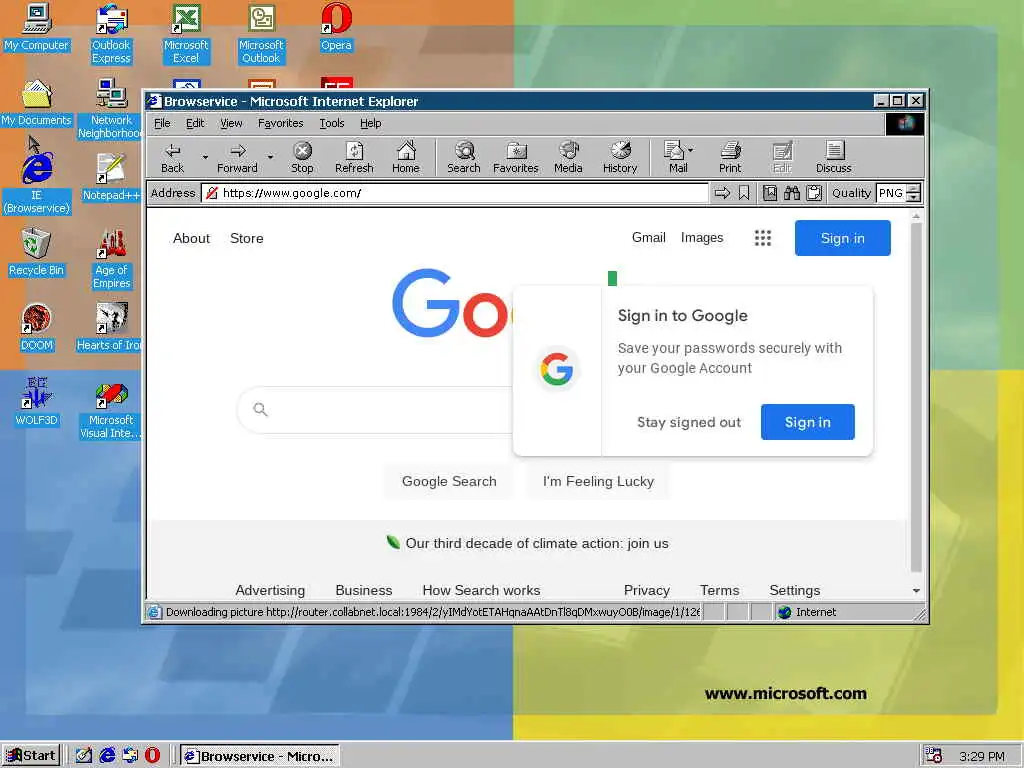Stop page loading with Stop button
This screenshot has height=768, width=1024.
pyautogui.click(x=302, y=157)
